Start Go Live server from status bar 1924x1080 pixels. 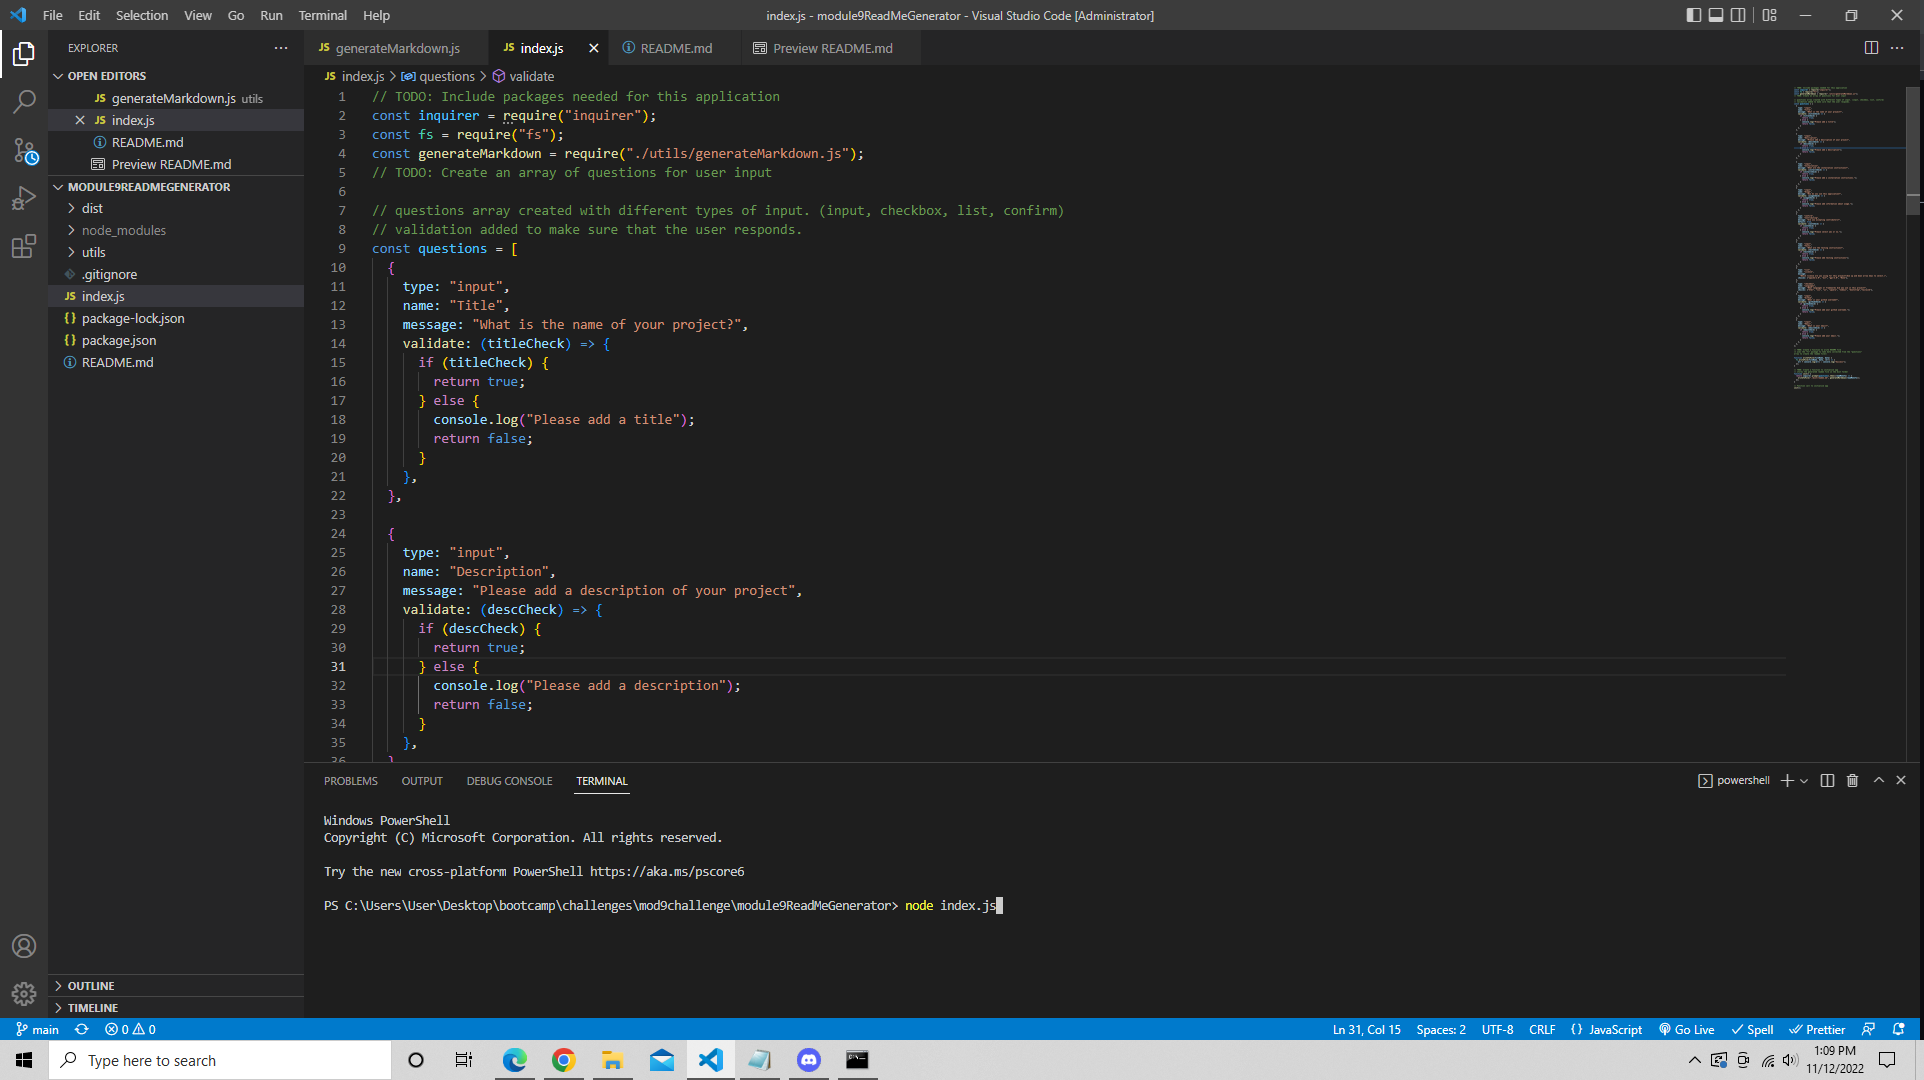[x=1687, y=1029]
